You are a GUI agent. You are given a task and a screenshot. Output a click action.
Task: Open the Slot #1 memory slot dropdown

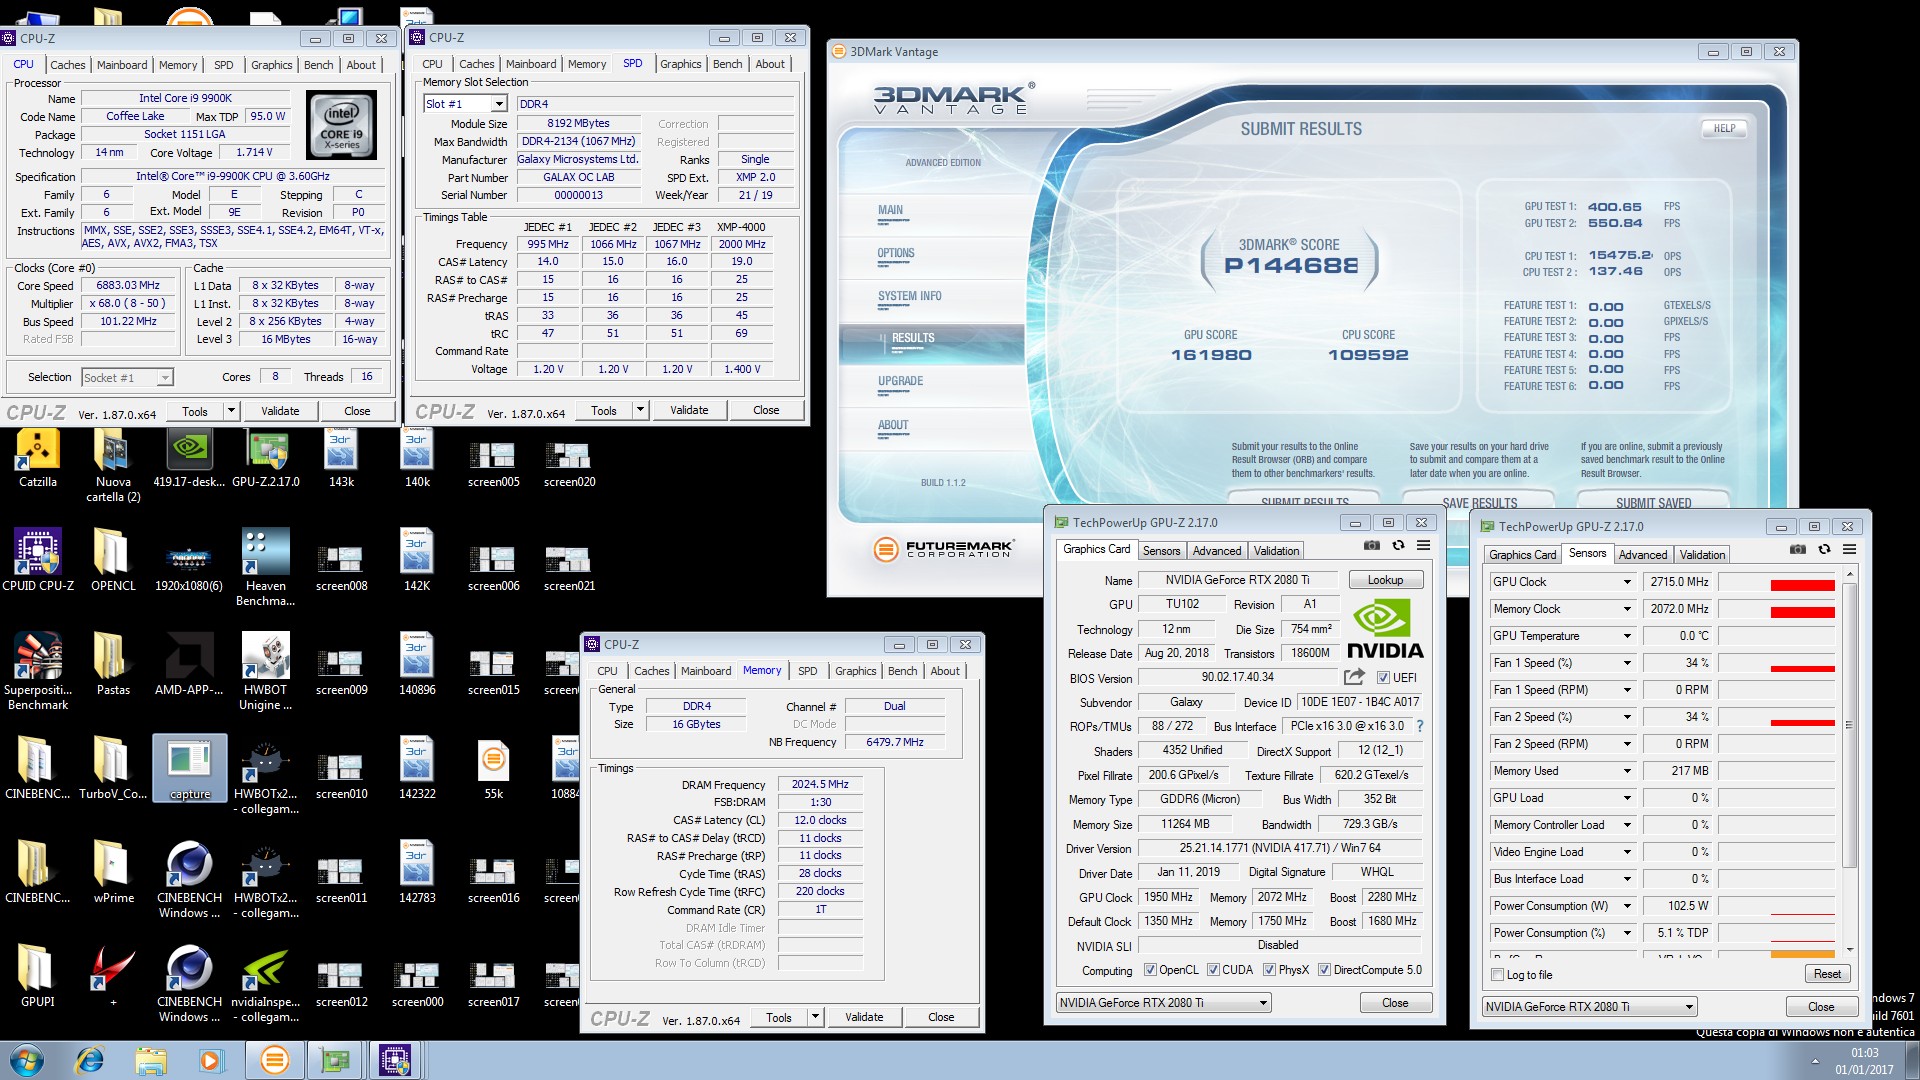(x=466, y=104)
